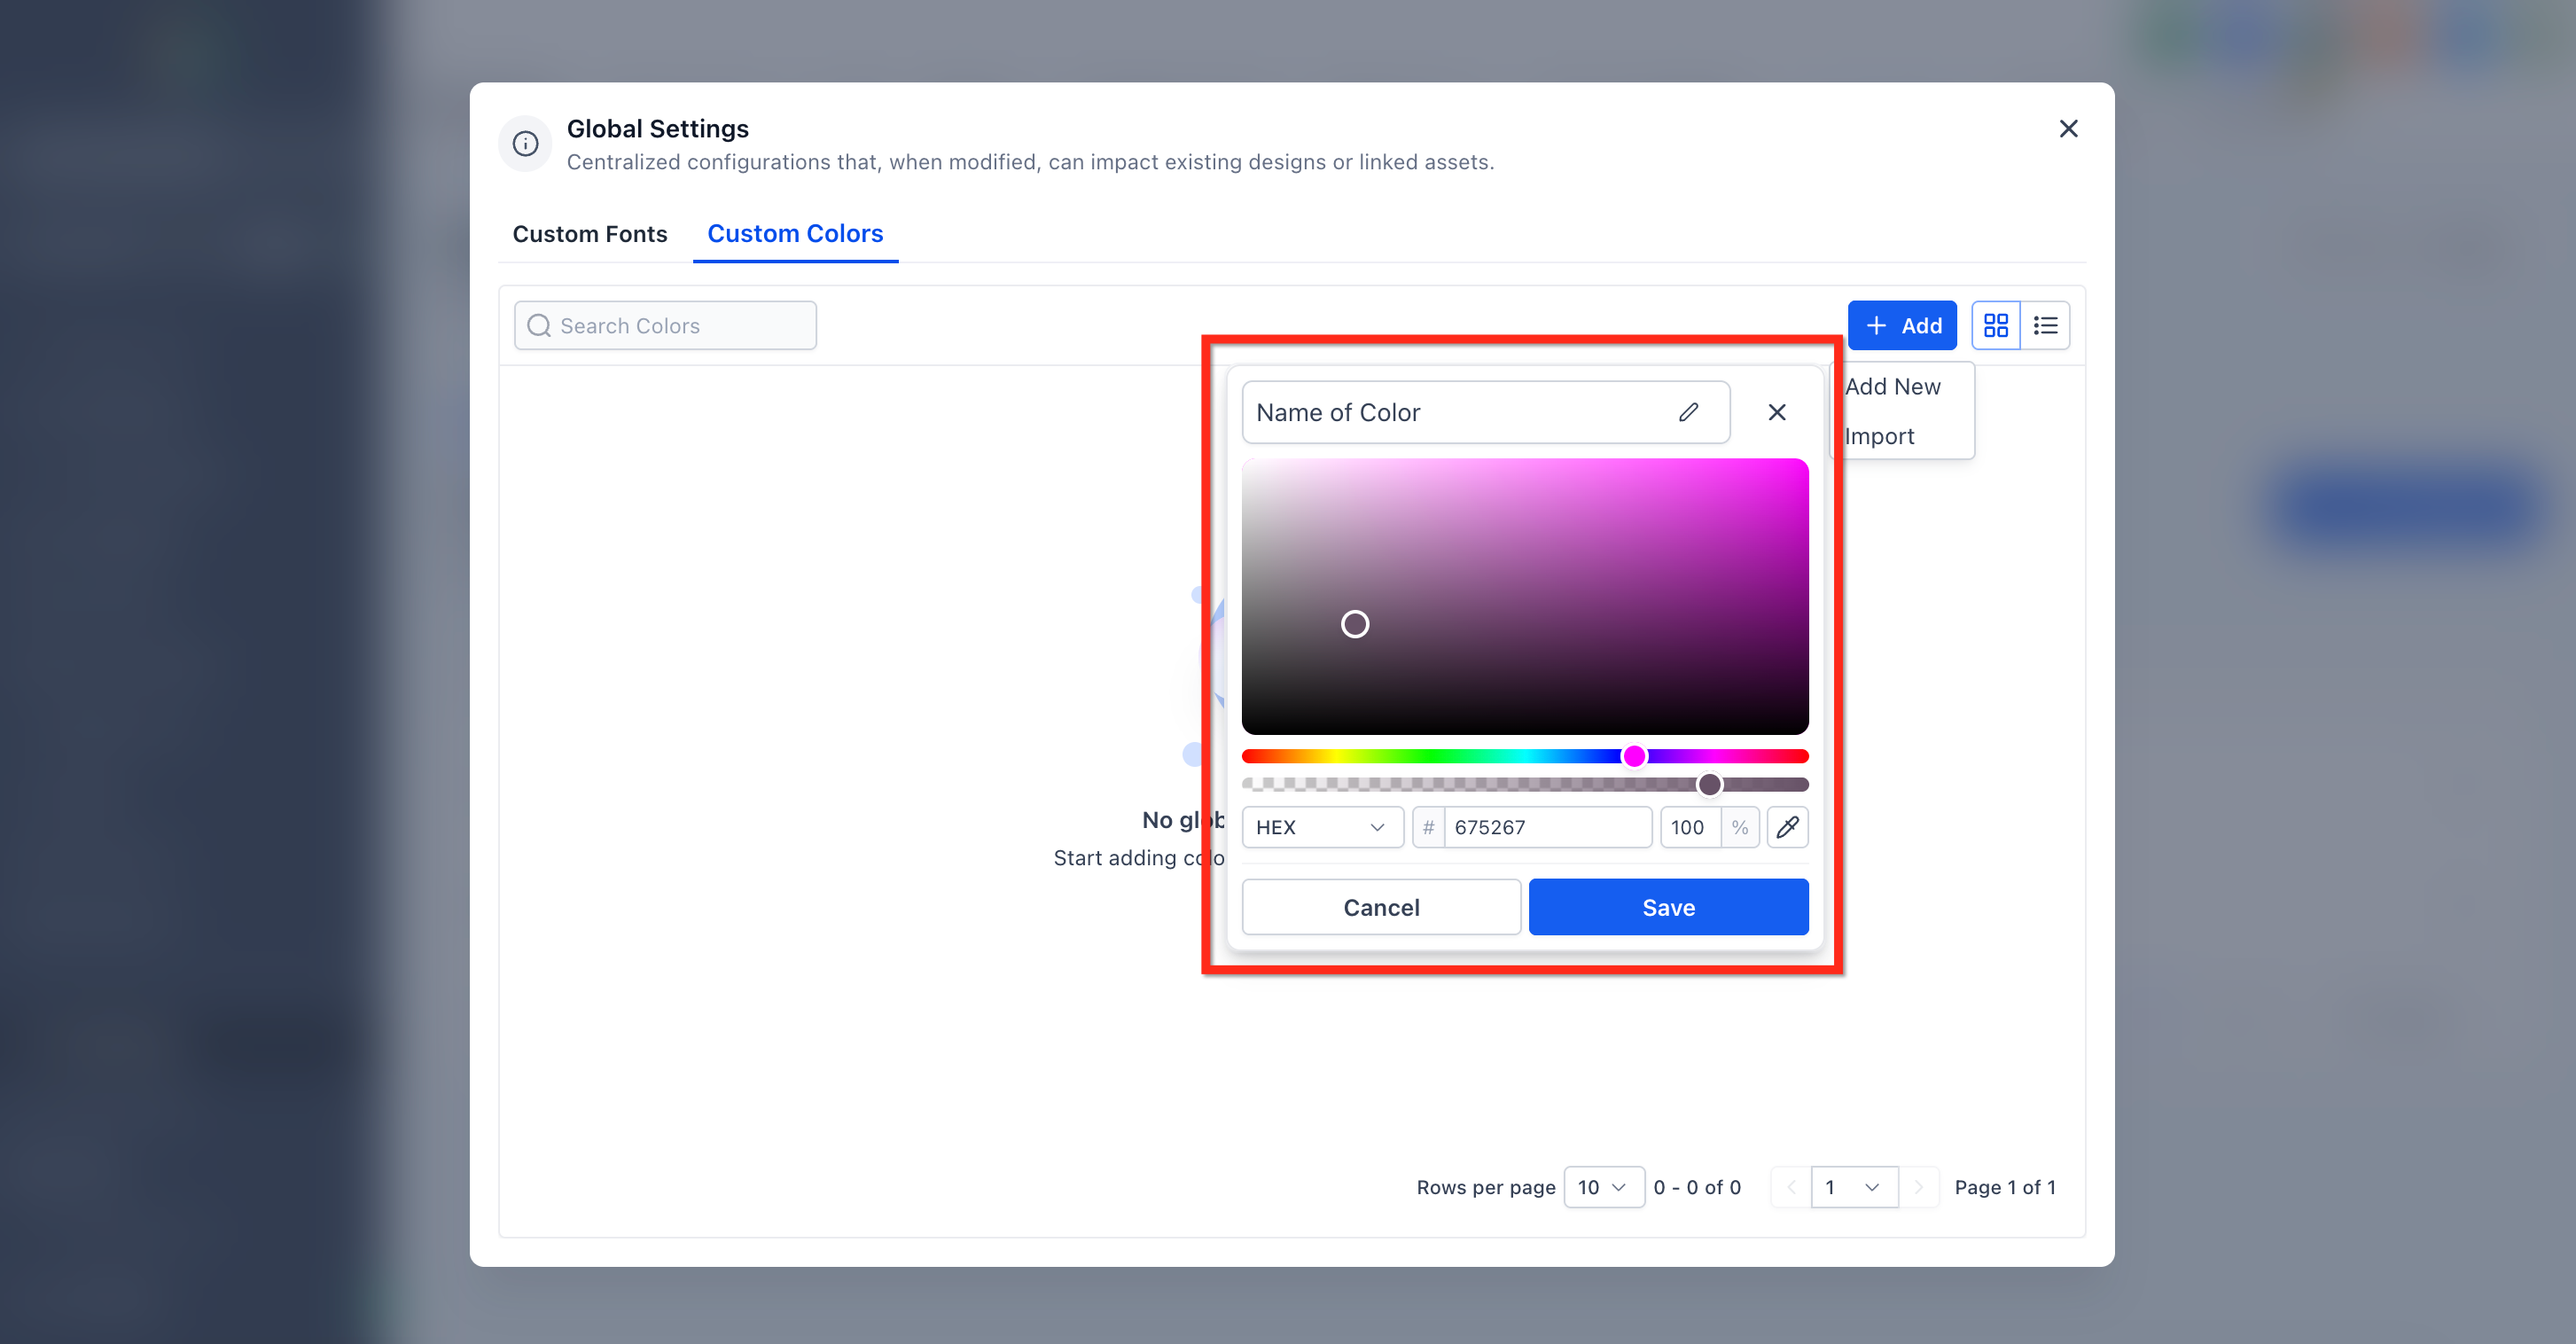Click the opacity slider handle

[1709, 784]
